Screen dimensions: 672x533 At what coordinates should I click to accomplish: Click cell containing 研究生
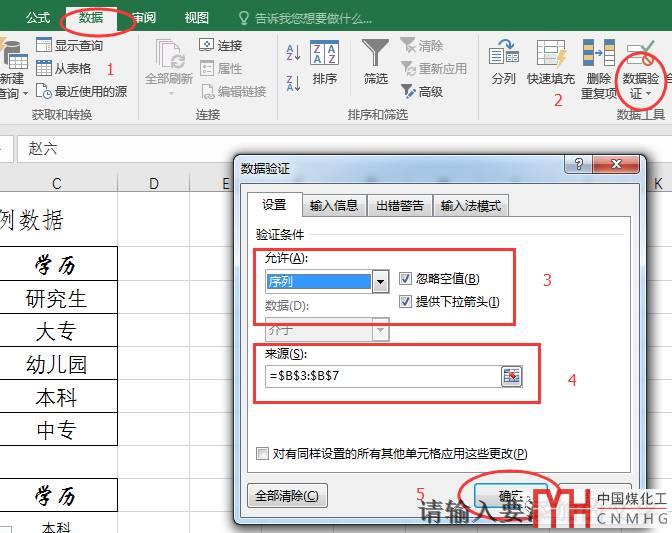57,298
